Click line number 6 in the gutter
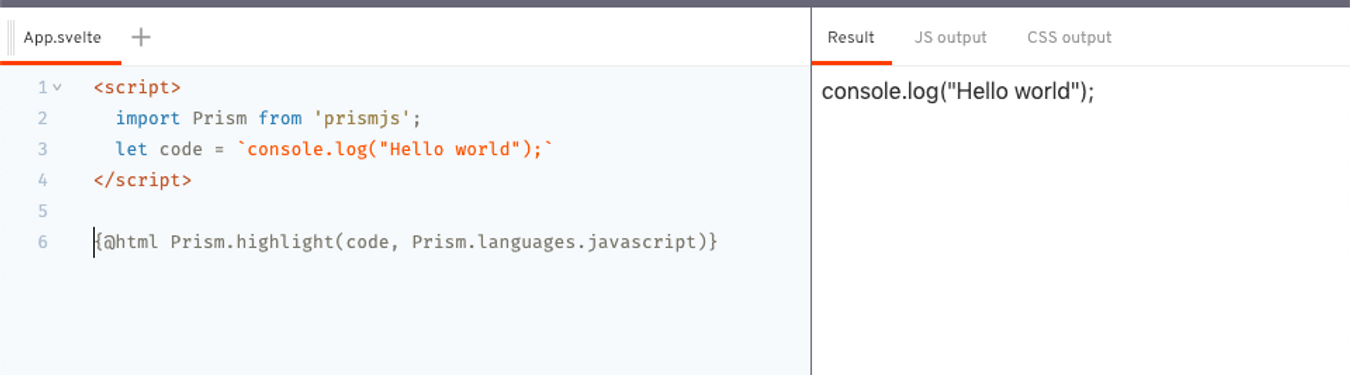Screen dimensions: 1350x375 click(x=43, y=243)
